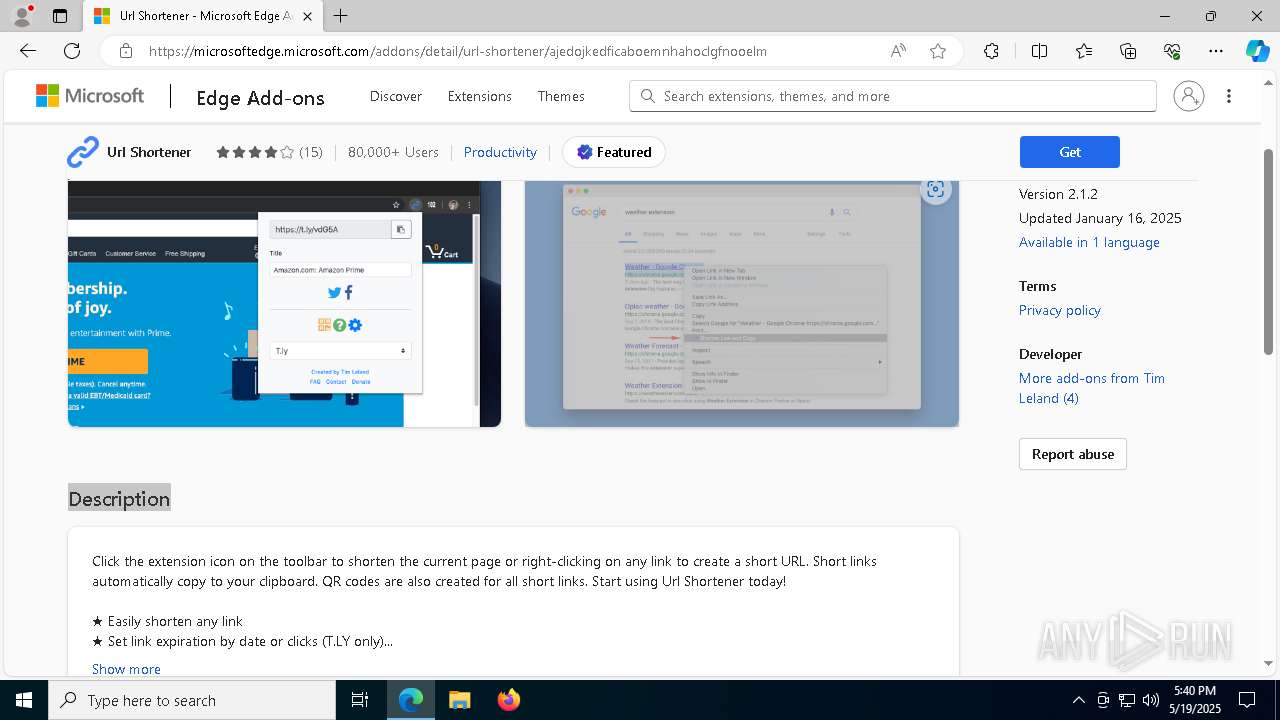Open the Productivity category link
1280x720 pixels.
pos(500,152)
